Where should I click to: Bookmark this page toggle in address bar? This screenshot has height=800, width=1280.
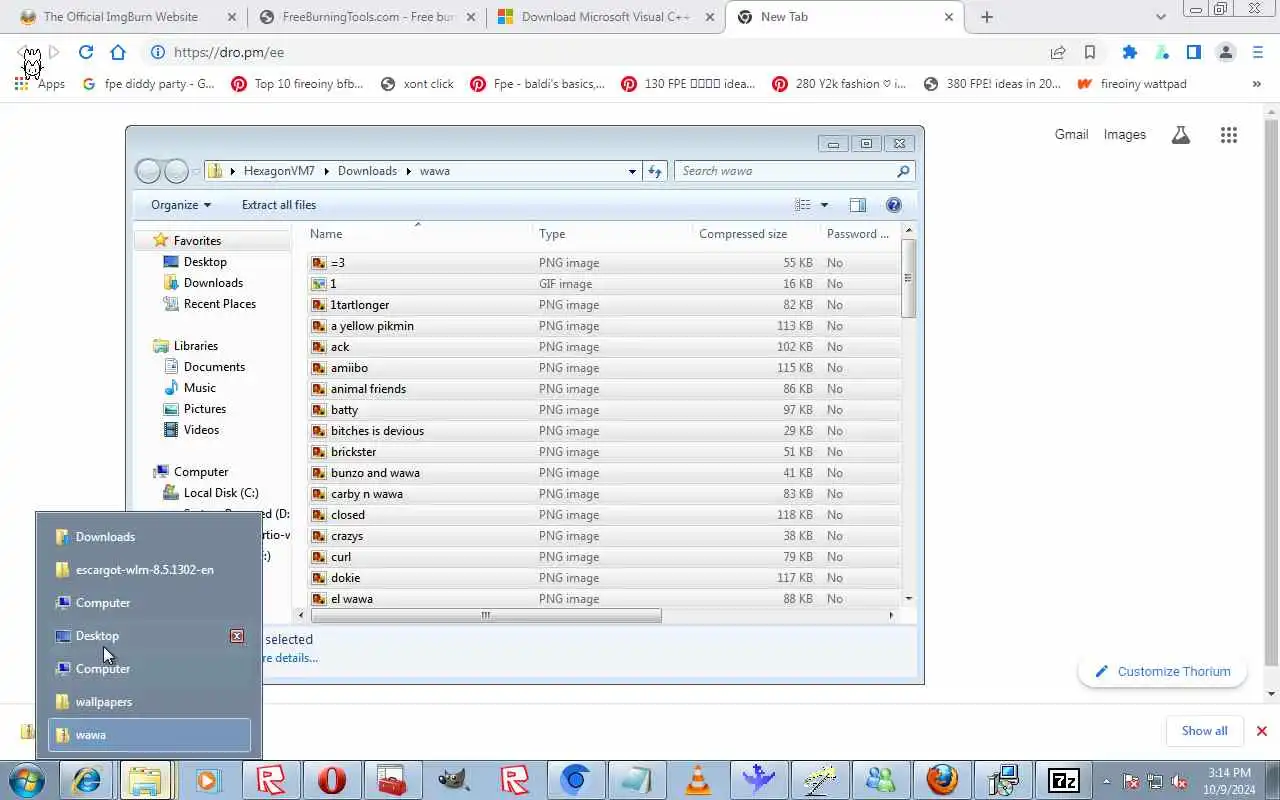click(x=1090, y=52)
